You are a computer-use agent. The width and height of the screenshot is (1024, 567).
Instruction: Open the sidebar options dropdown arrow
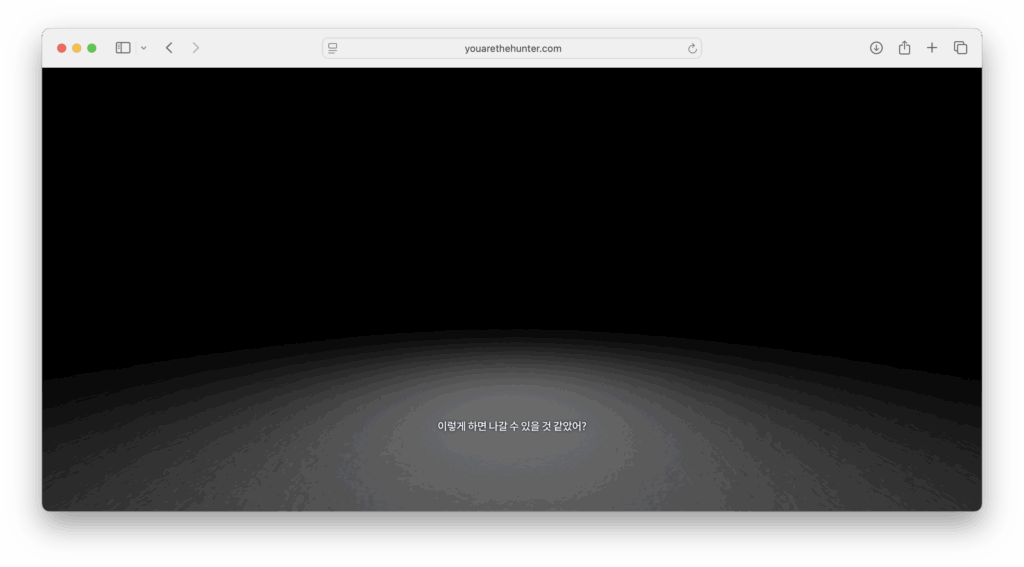tap(144, 48)
